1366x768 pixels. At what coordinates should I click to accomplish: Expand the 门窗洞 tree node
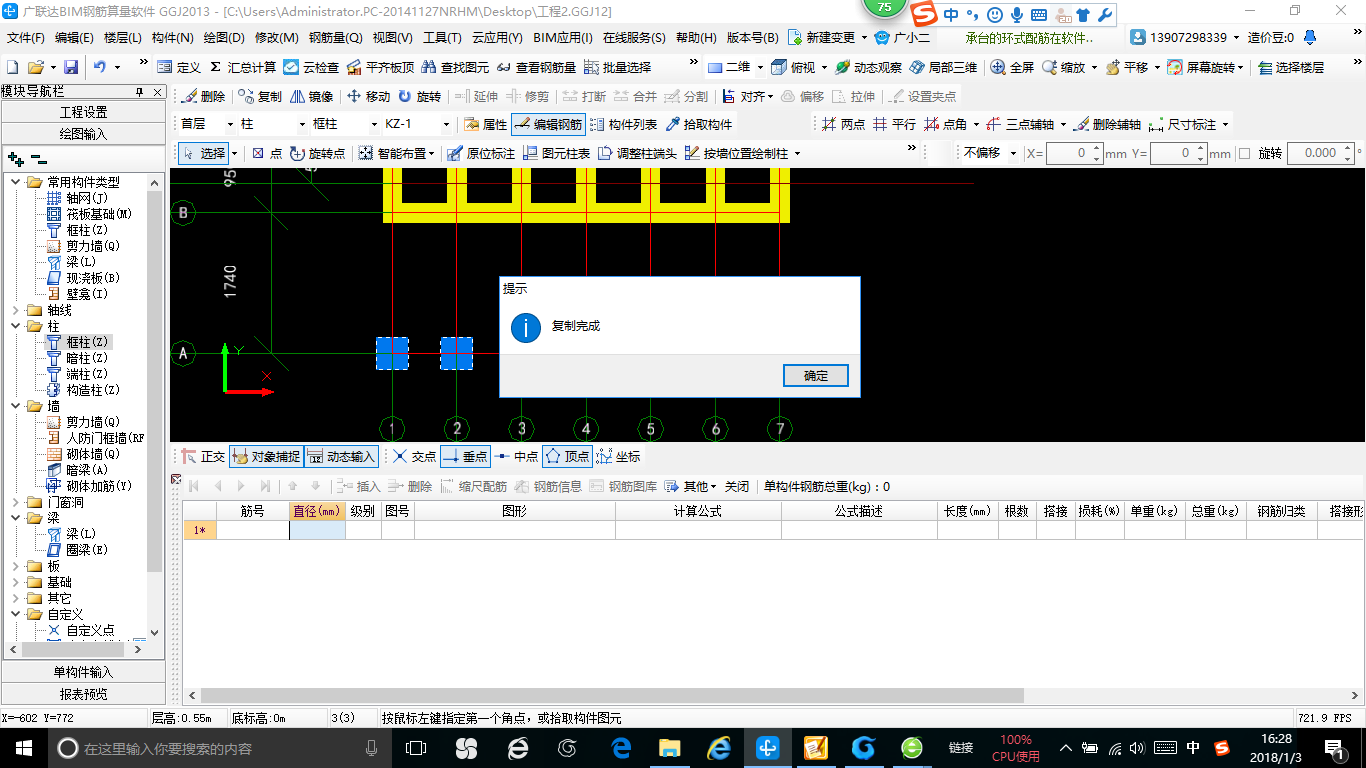[14, 502]
